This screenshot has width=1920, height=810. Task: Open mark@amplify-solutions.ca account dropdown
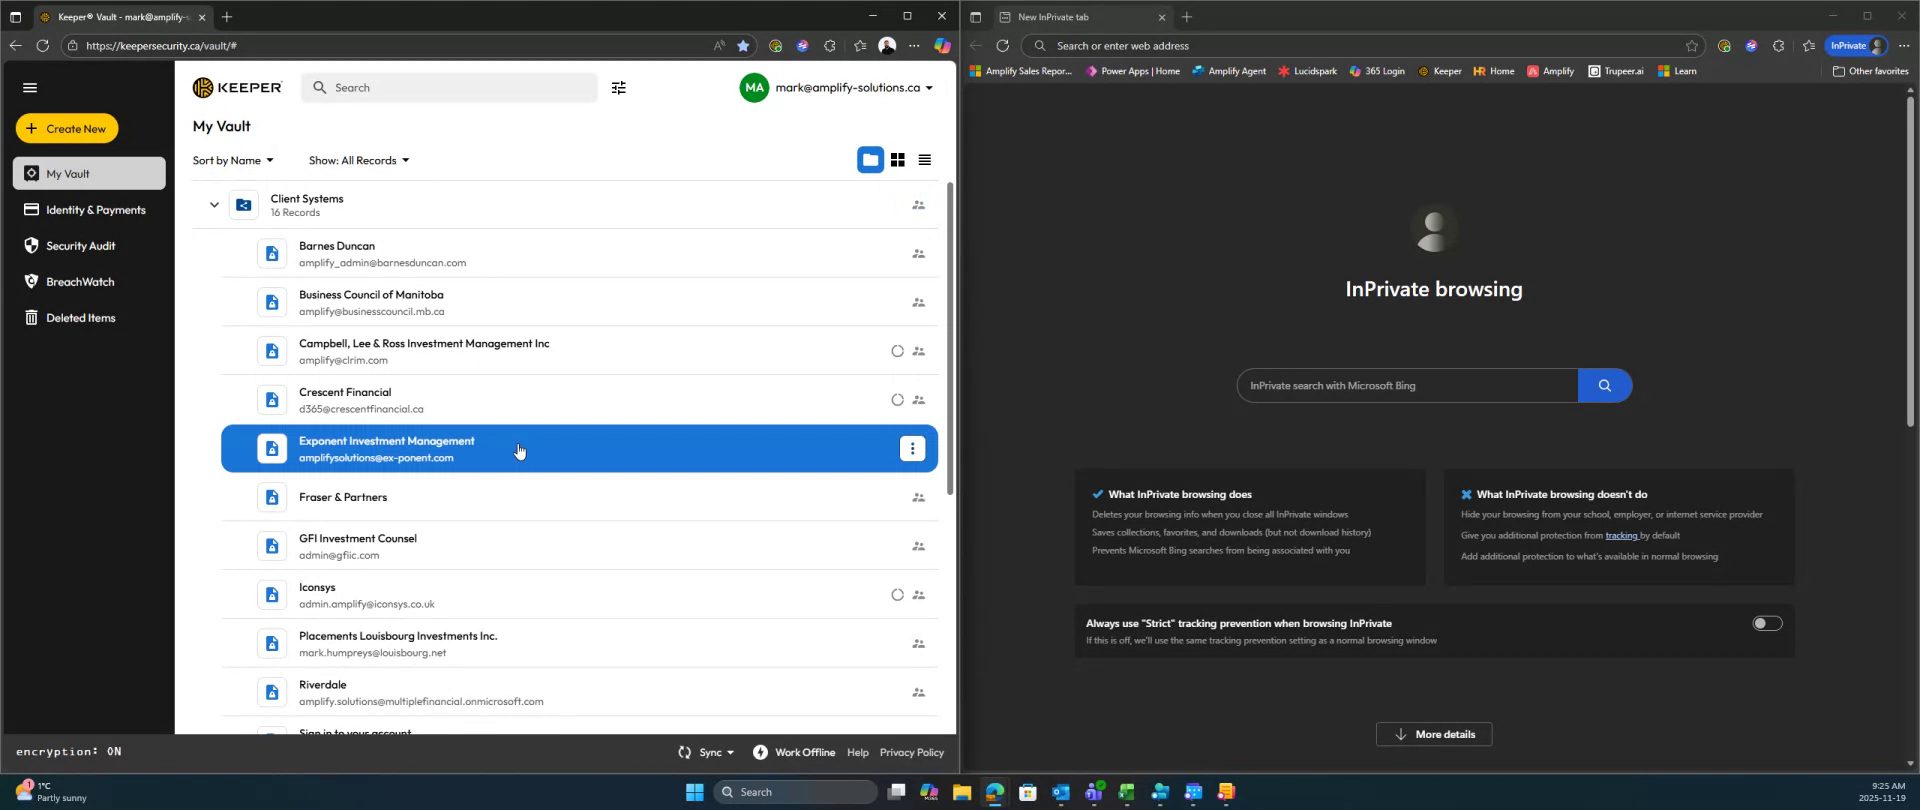837,88
